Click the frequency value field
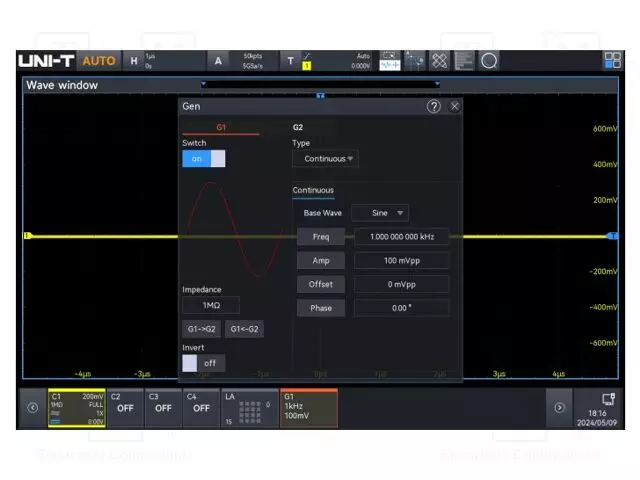 click(x=402, y=237)
